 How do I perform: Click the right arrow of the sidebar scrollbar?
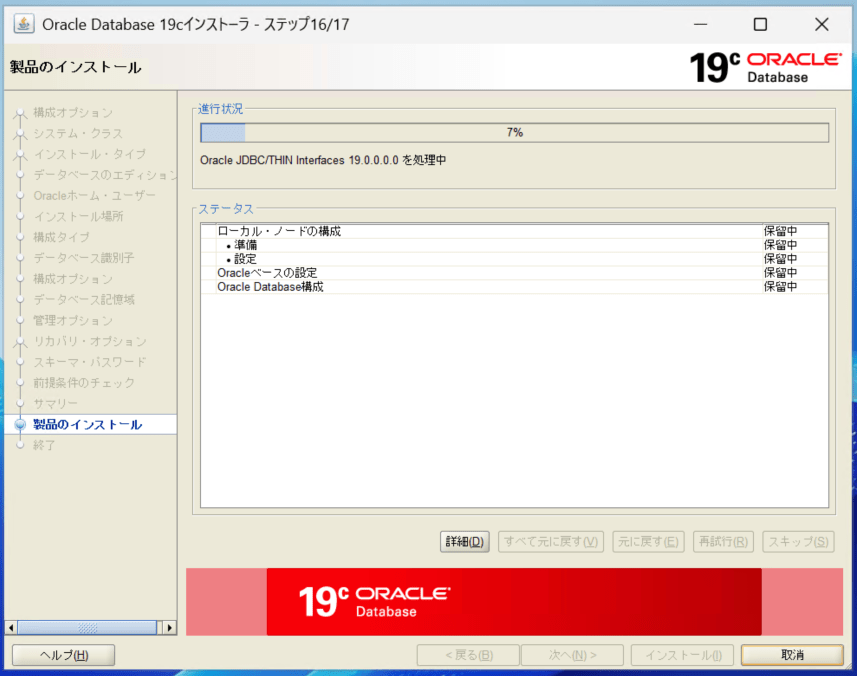169,628
